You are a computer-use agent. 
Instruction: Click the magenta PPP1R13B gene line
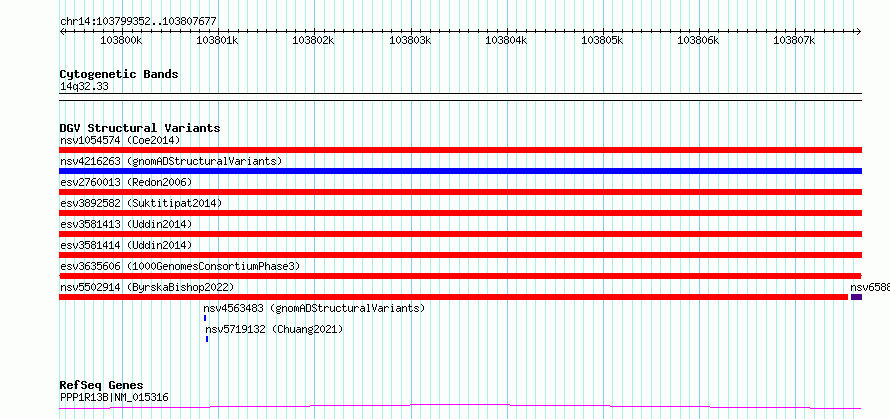460,406
